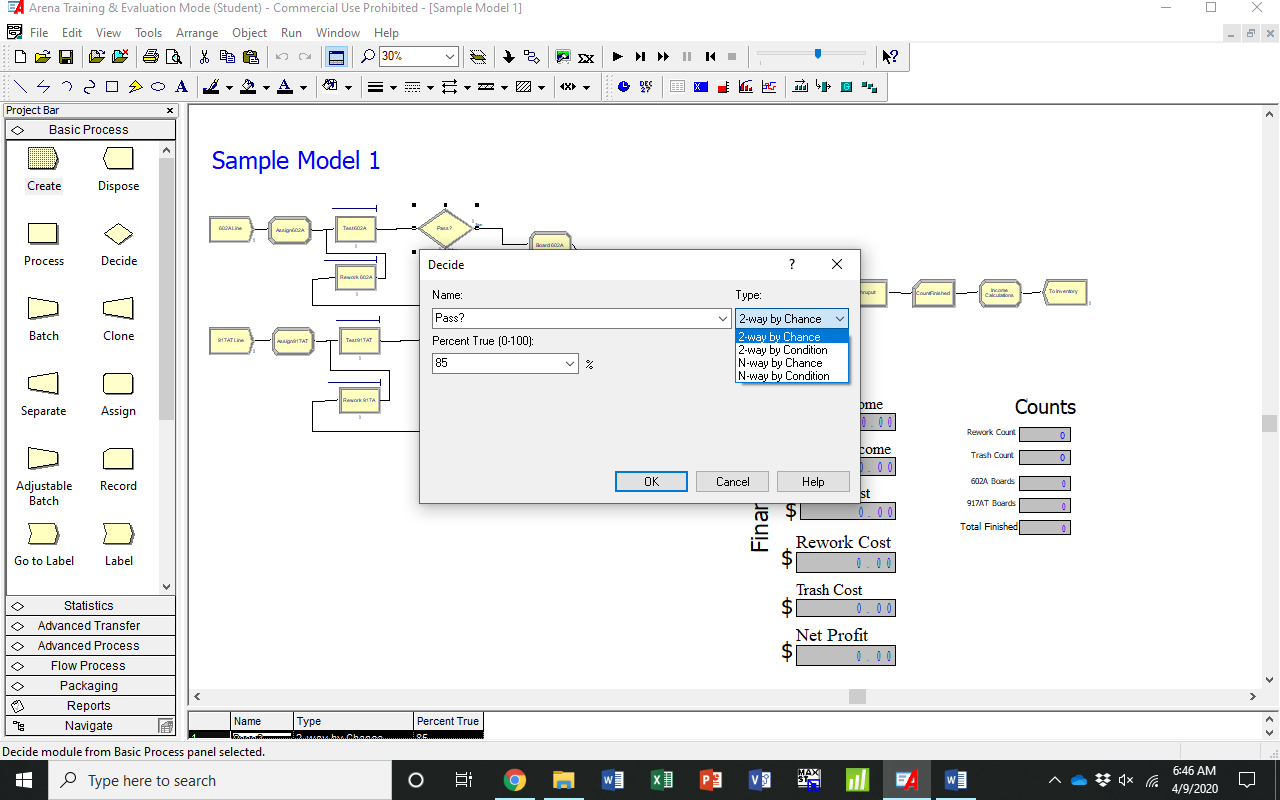1280x800 pixels.
Task: Click the New model file icon
Action: pos(21,57)
